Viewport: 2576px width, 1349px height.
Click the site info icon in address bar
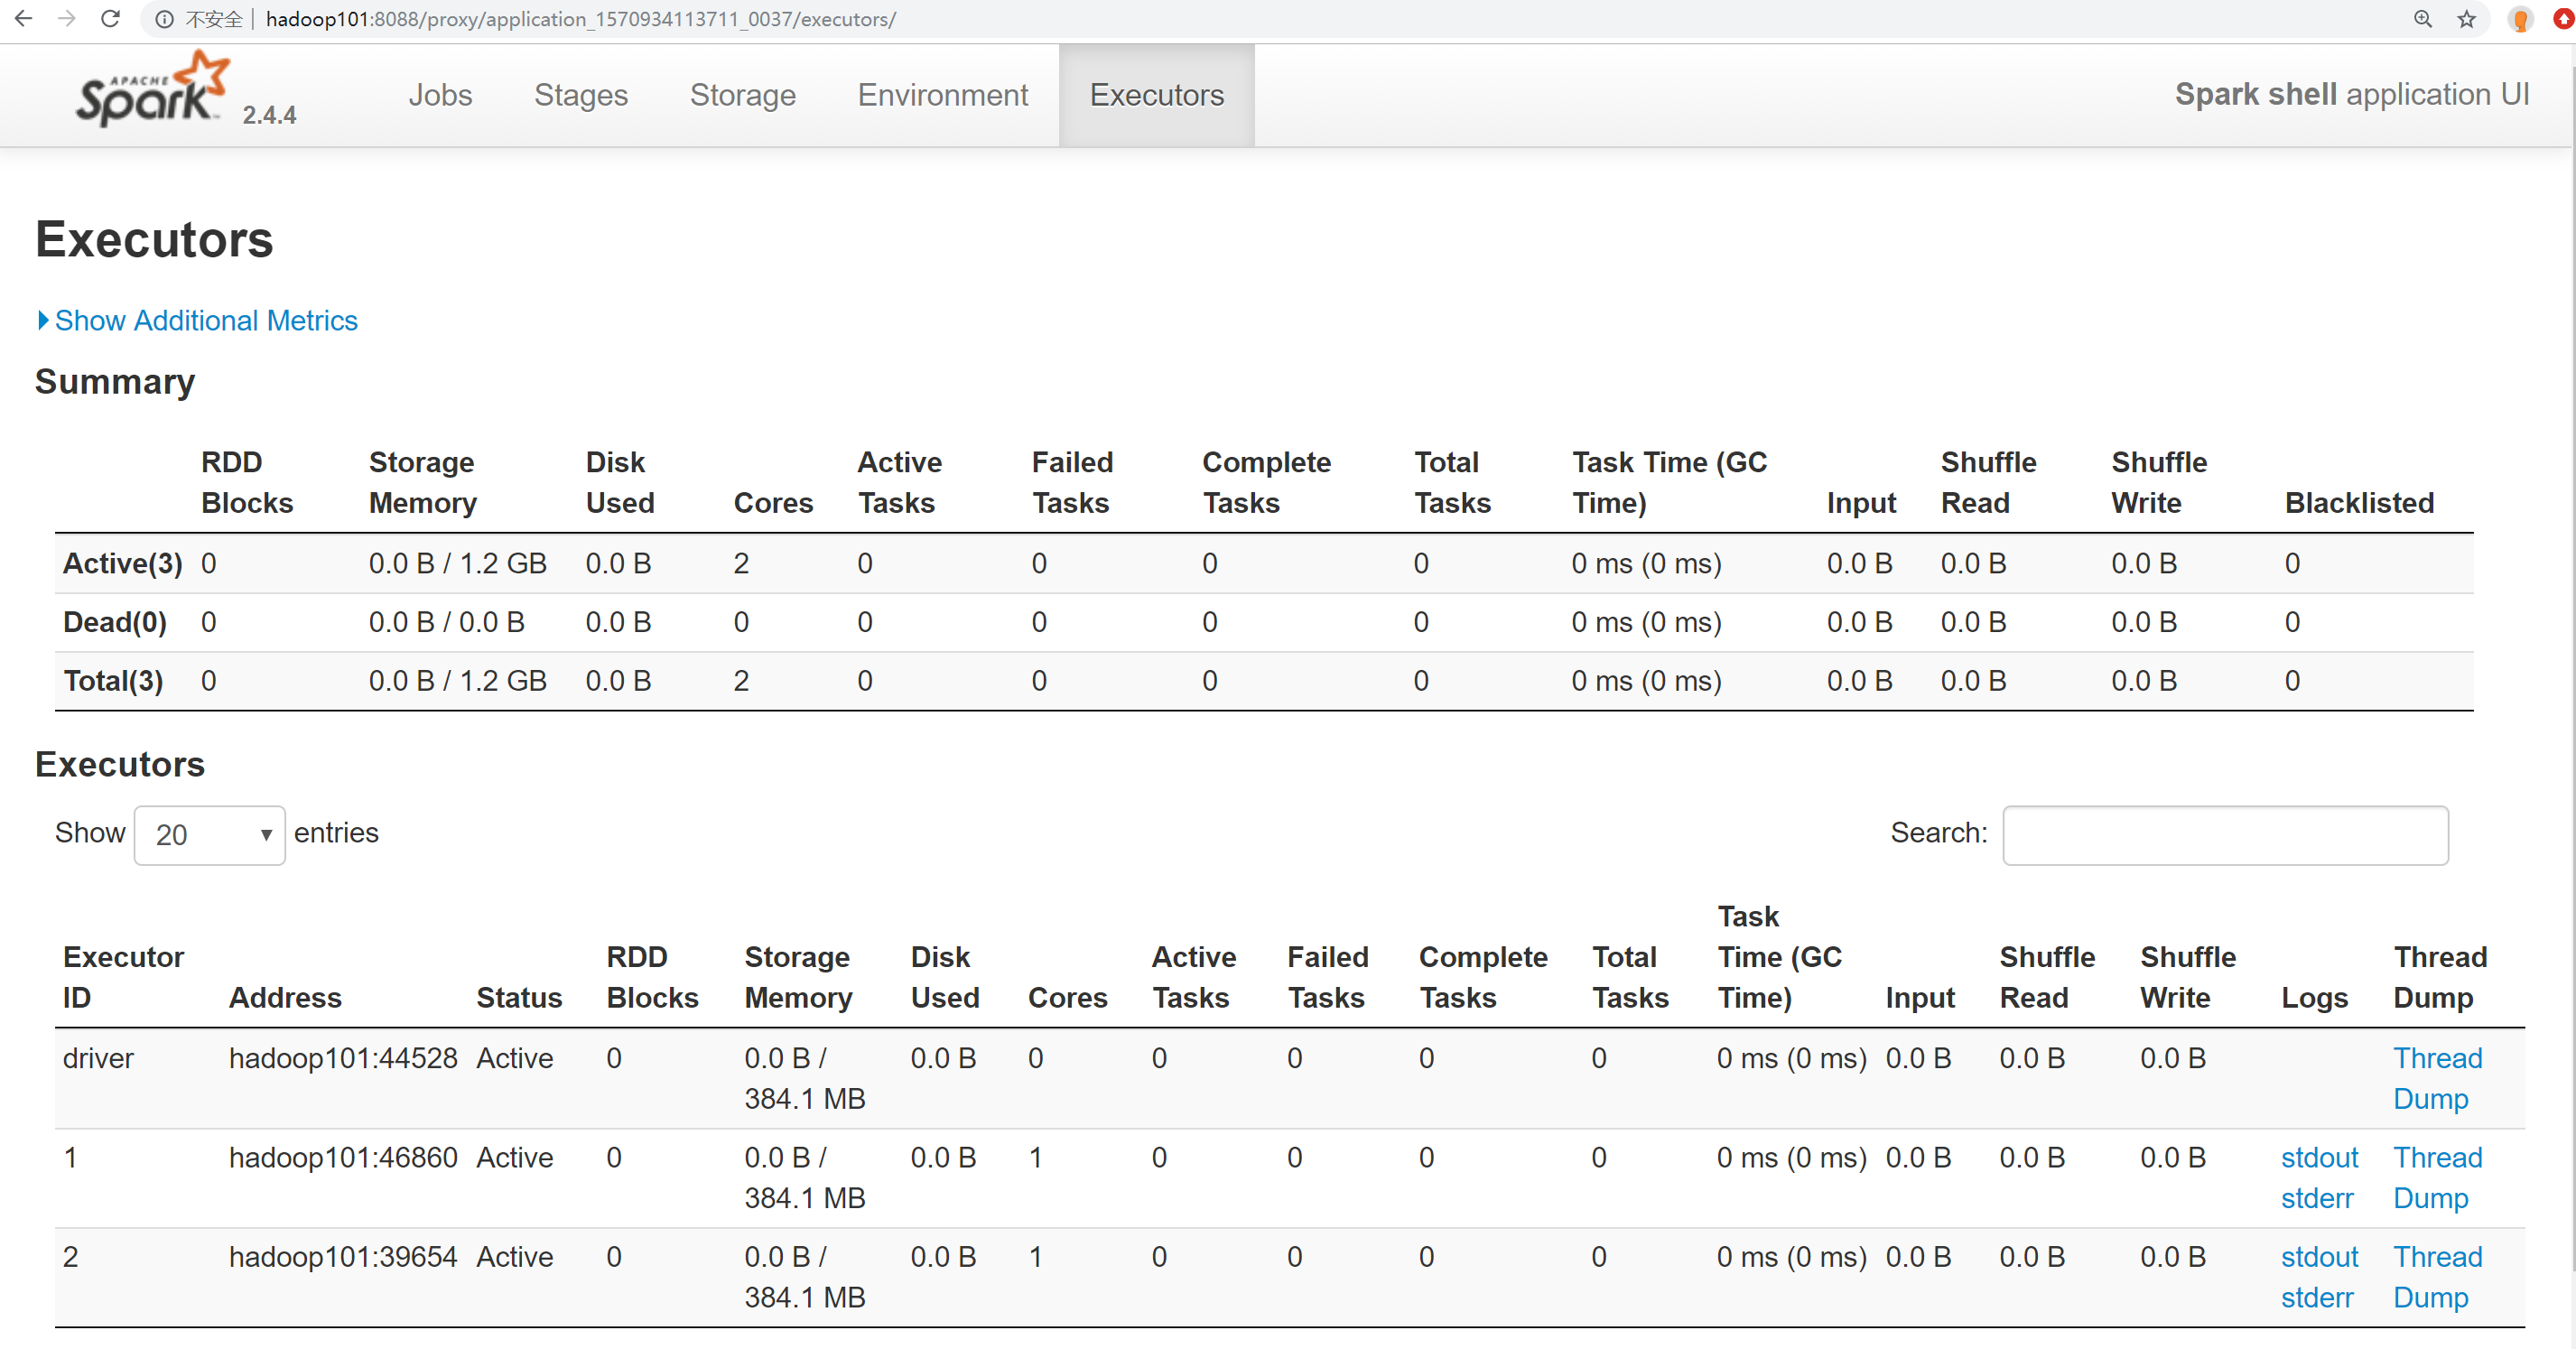165,19
